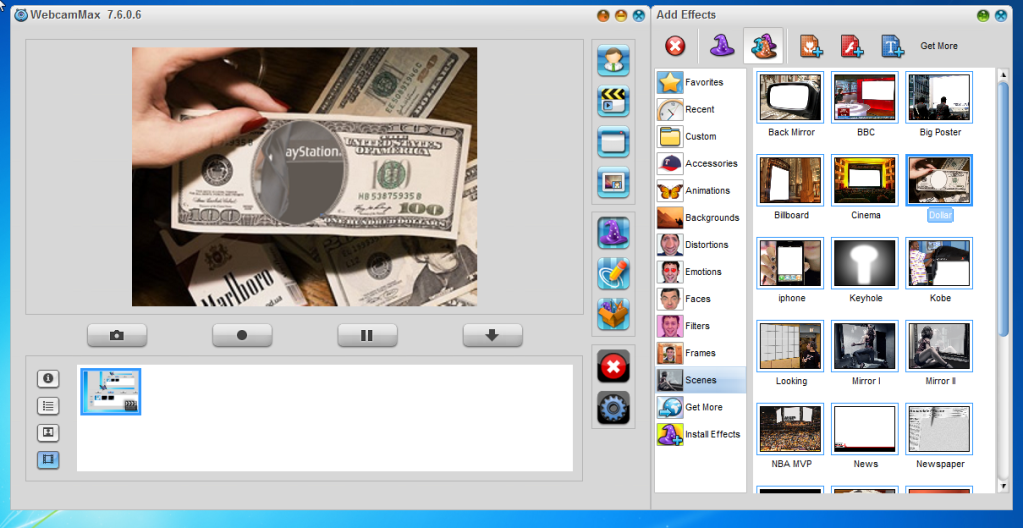
Task: Select the Backgrounds category
Action: pos(701,218)
